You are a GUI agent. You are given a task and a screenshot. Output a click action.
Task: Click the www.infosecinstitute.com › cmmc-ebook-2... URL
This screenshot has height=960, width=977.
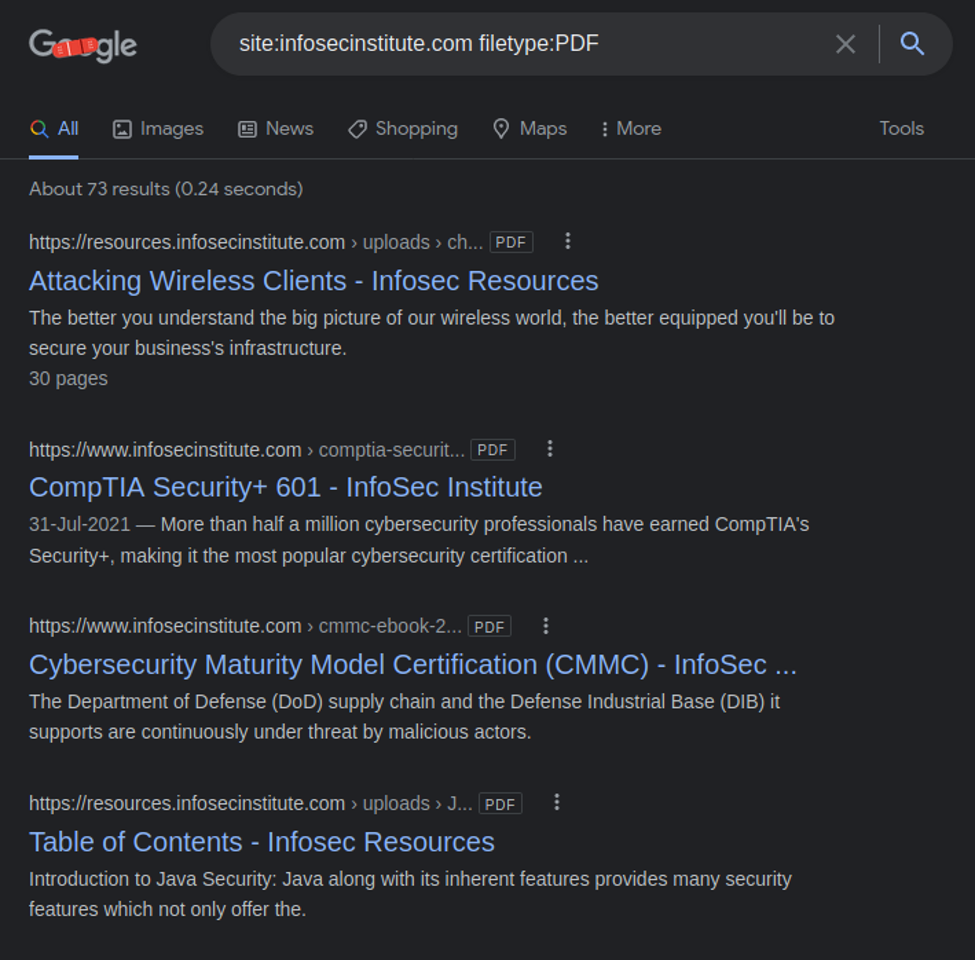(245, 626)
